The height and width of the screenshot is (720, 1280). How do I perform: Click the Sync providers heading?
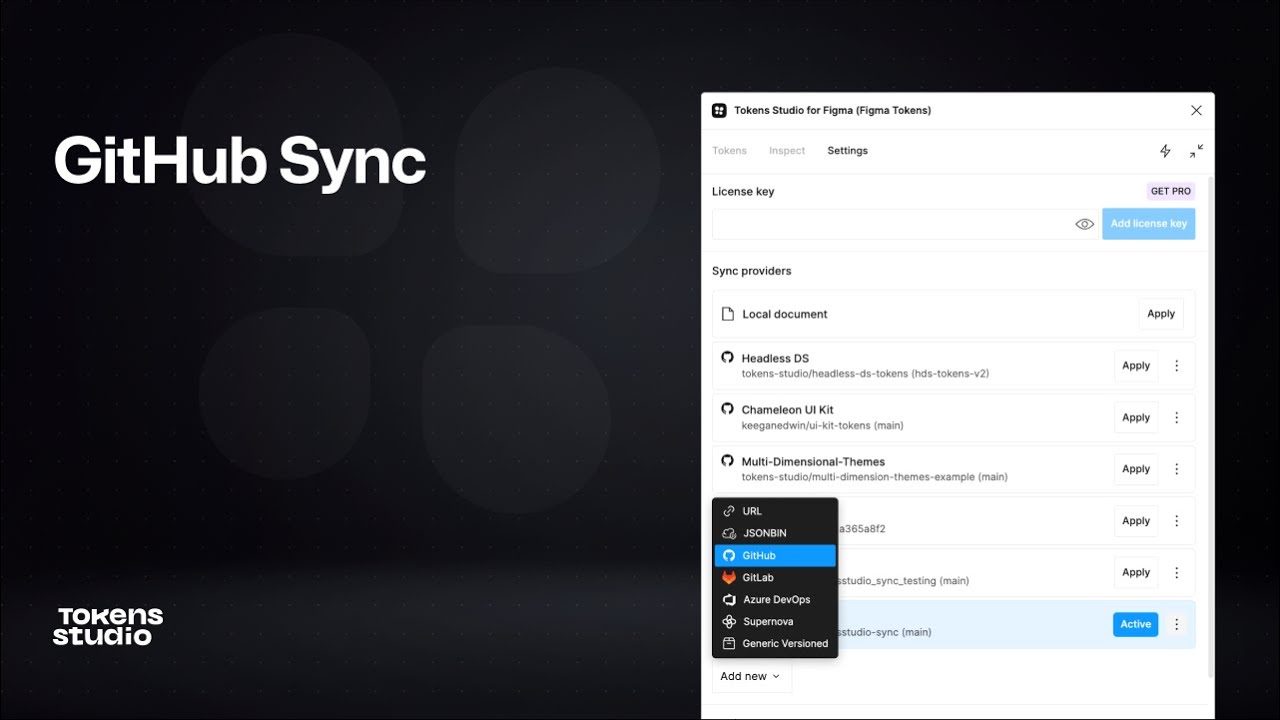click(x=752, y=271)
